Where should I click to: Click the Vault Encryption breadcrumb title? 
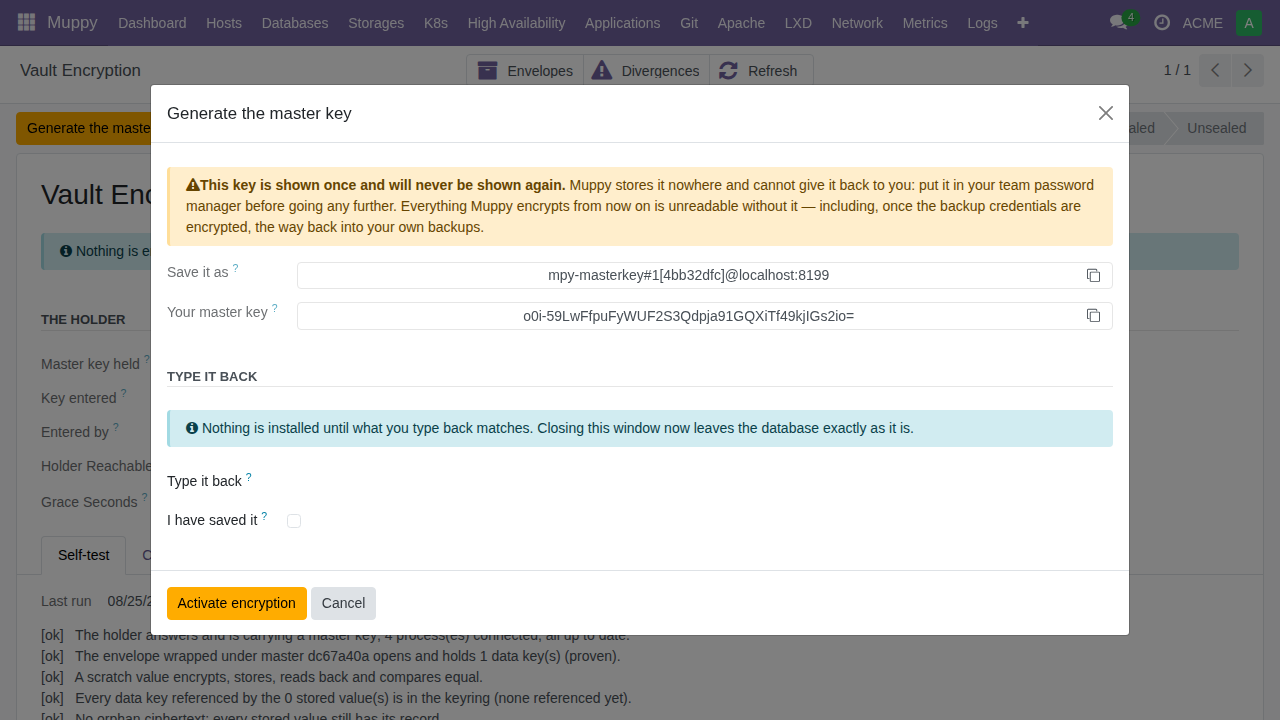click(80, 70)
